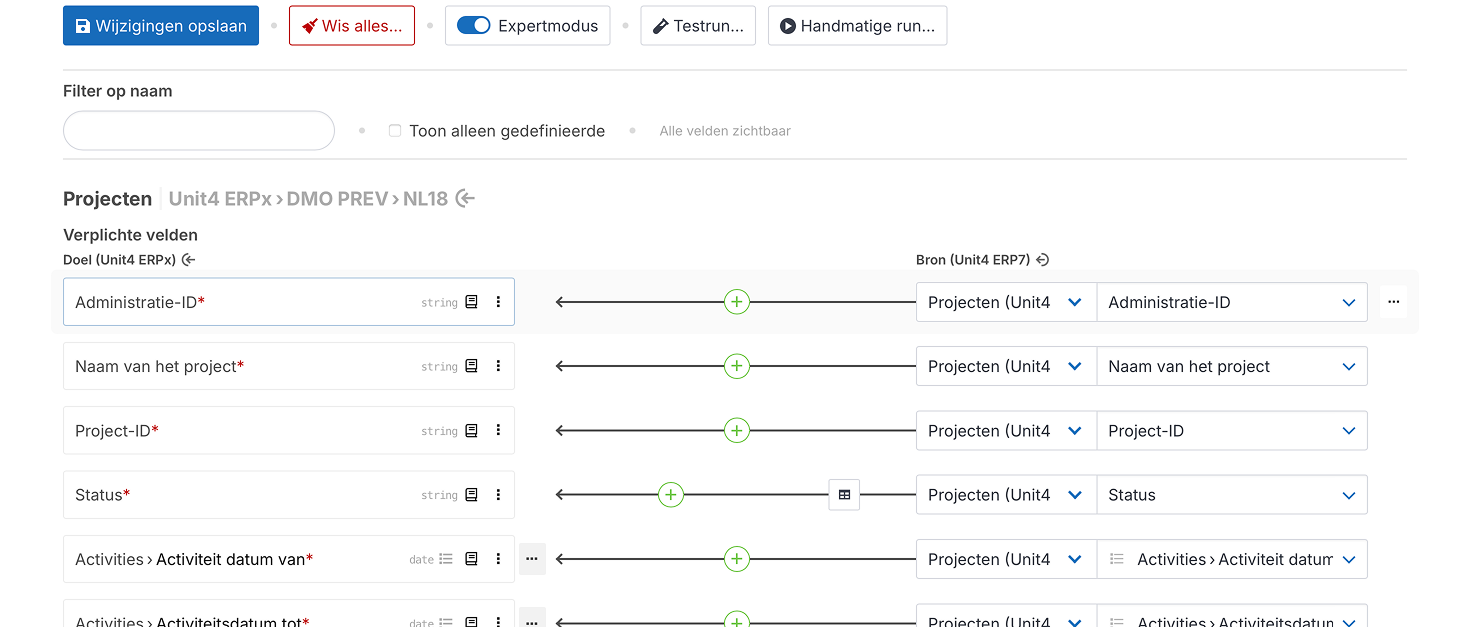This screenshot has height=627, width=1470.
Task: Click the Wijzigingen opslaan button
Action: 160,25
